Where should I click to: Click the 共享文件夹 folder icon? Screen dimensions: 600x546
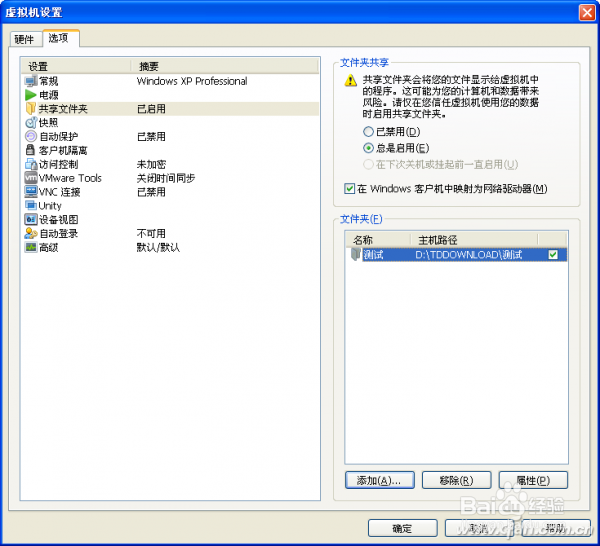point(31,109)
